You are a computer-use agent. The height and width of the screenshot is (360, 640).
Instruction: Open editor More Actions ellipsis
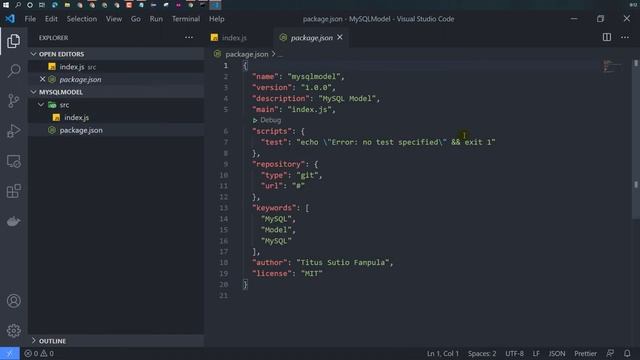pyautogui.click(x=625, y=38)
